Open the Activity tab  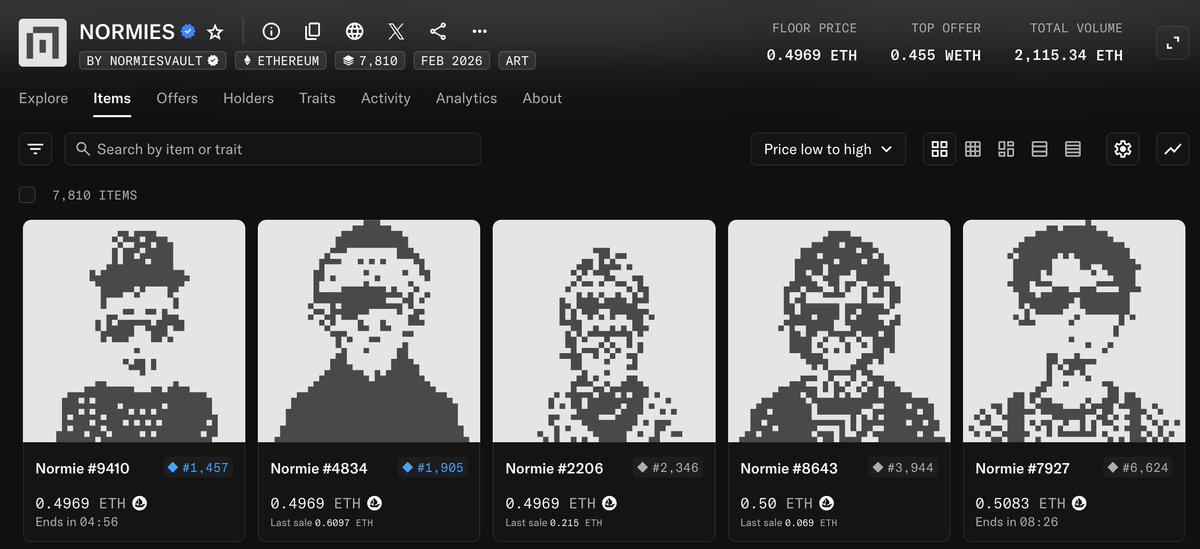[386, 98]
